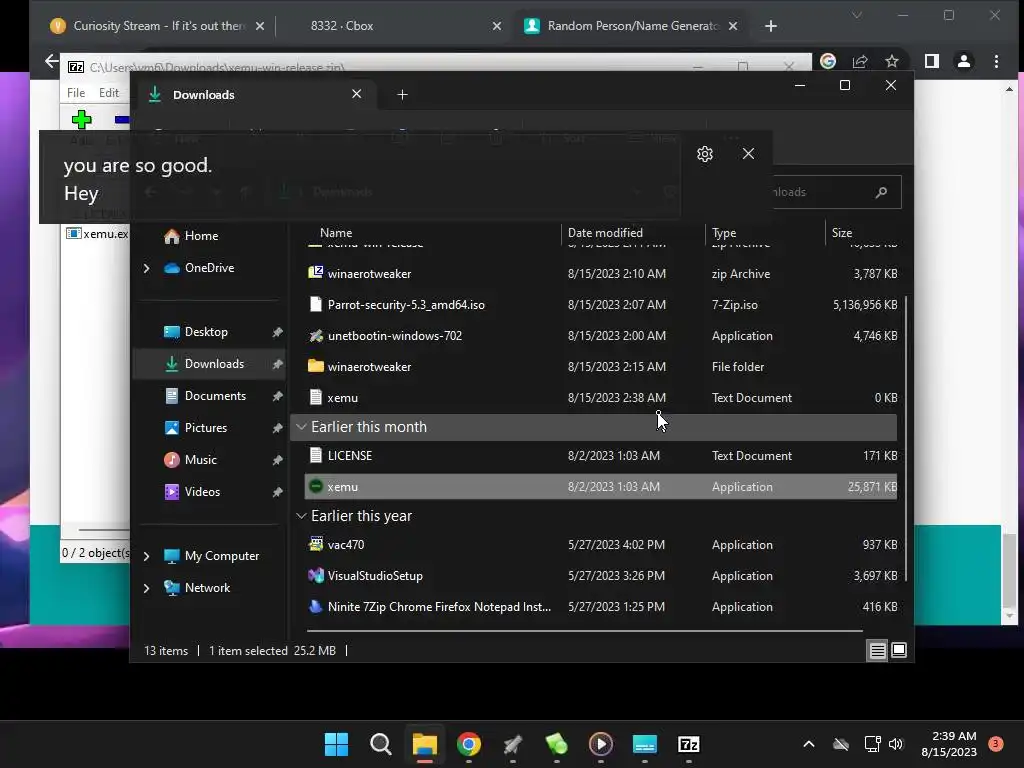Open 7-Zip from taskbar
The height and width of the screenshot is (768, 1024).
[x=688, y=744]
